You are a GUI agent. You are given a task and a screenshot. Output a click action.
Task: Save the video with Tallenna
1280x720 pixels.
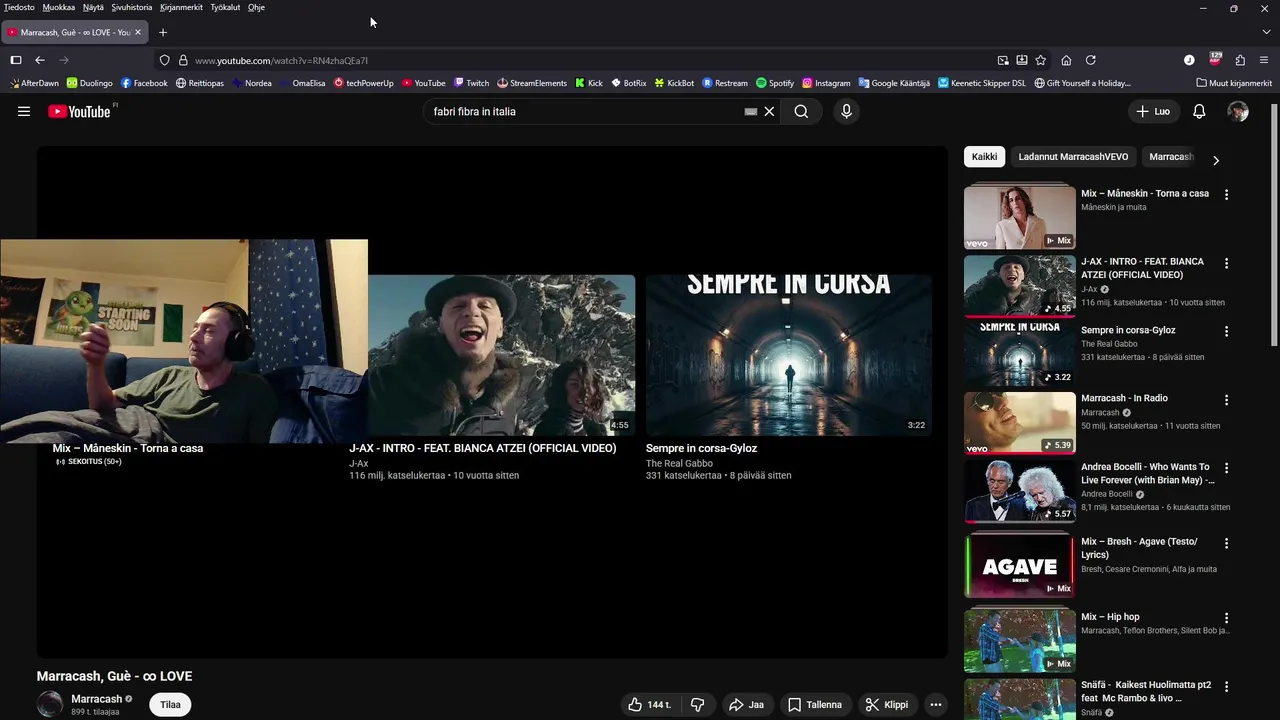815,704
